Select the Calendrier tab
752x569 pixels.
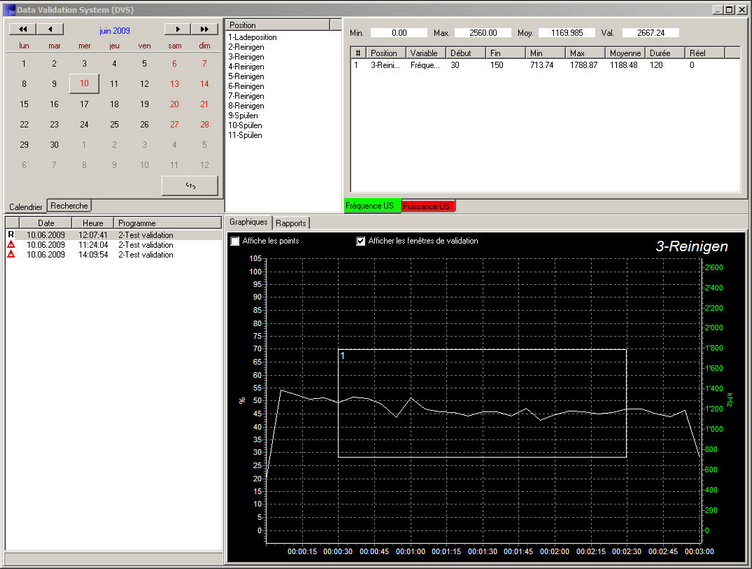pos(26,207)
